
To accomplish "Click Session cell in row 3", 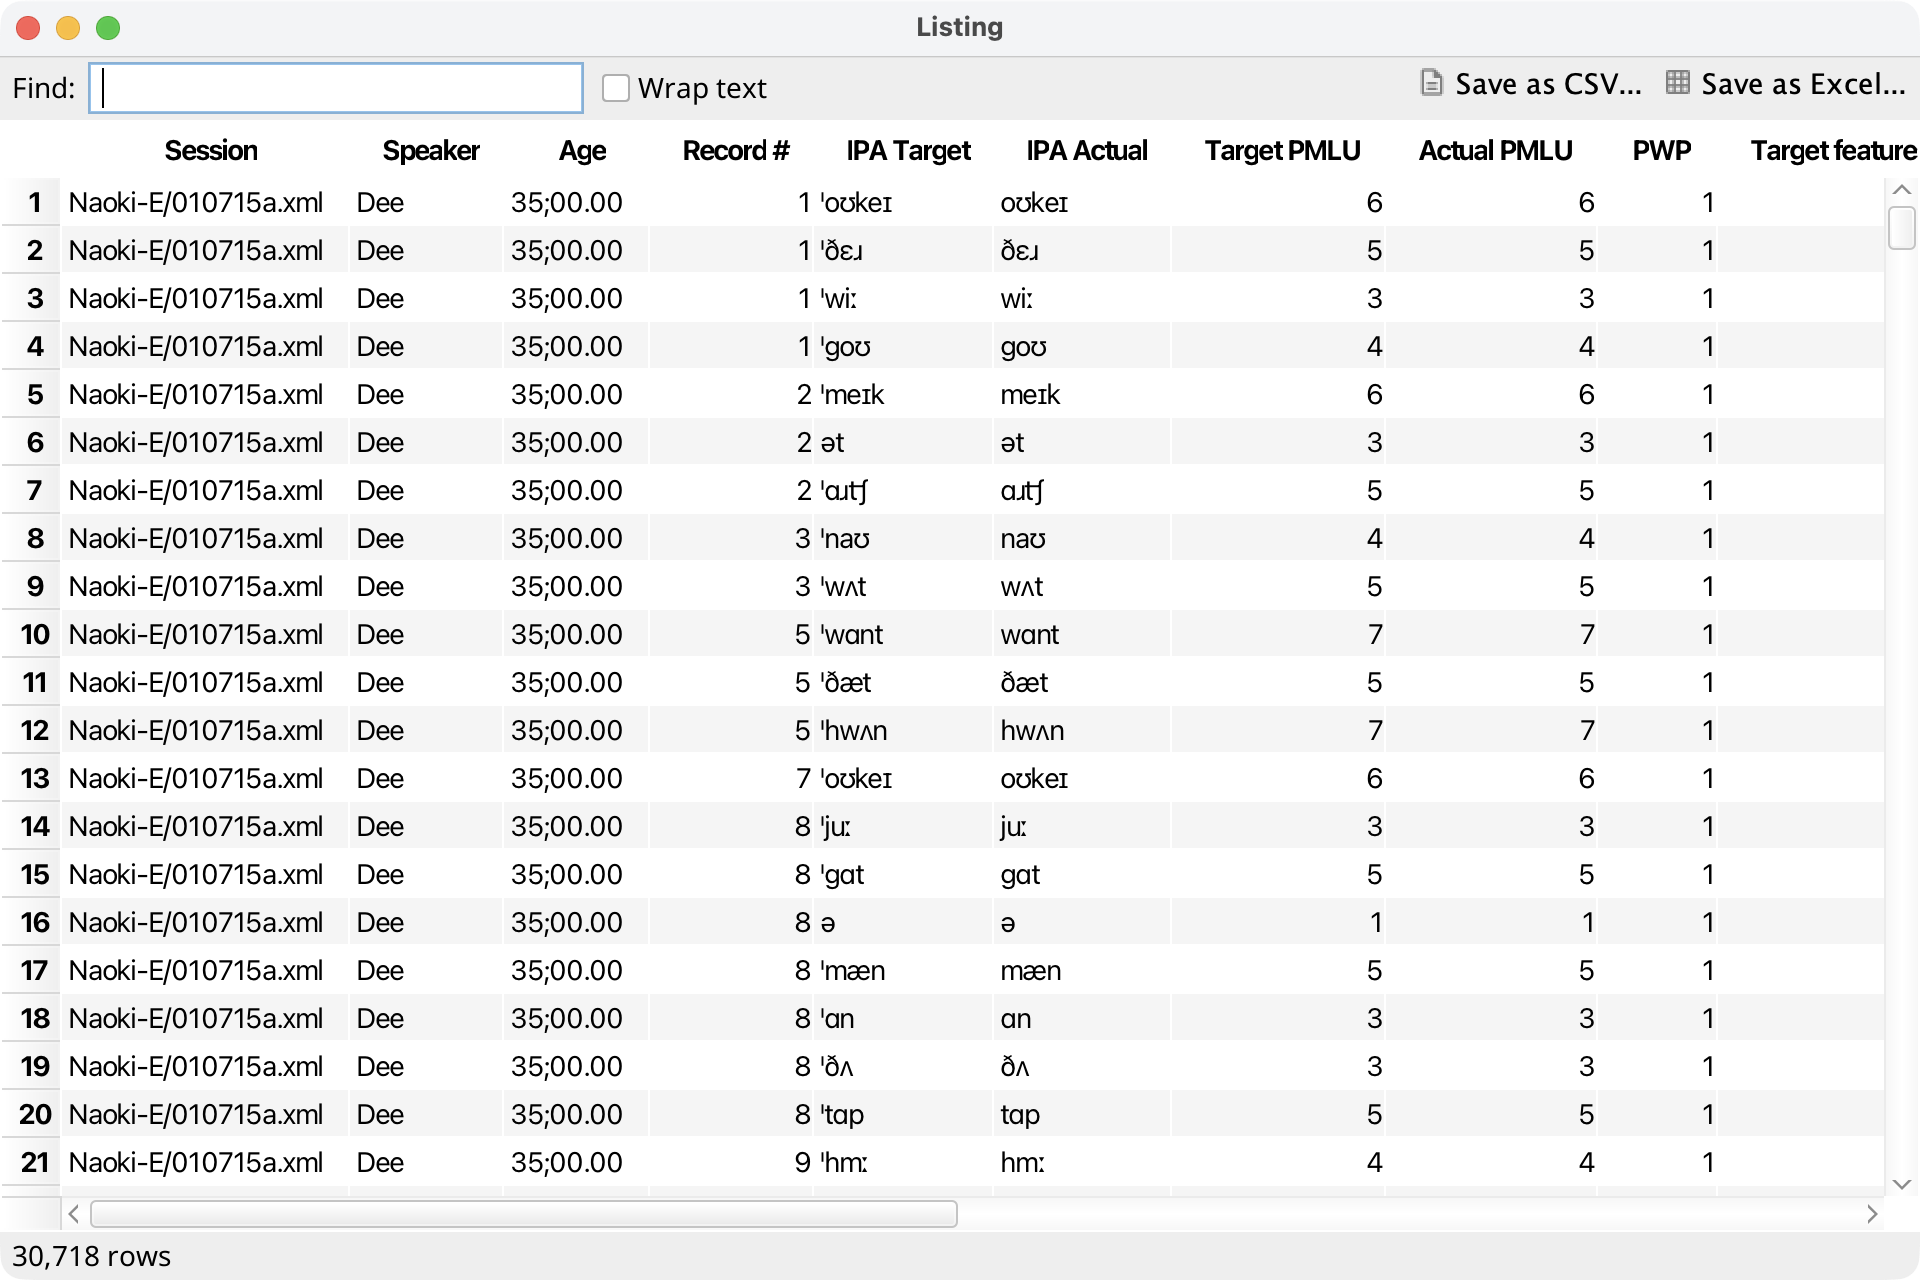I will (x=204, y=299).
